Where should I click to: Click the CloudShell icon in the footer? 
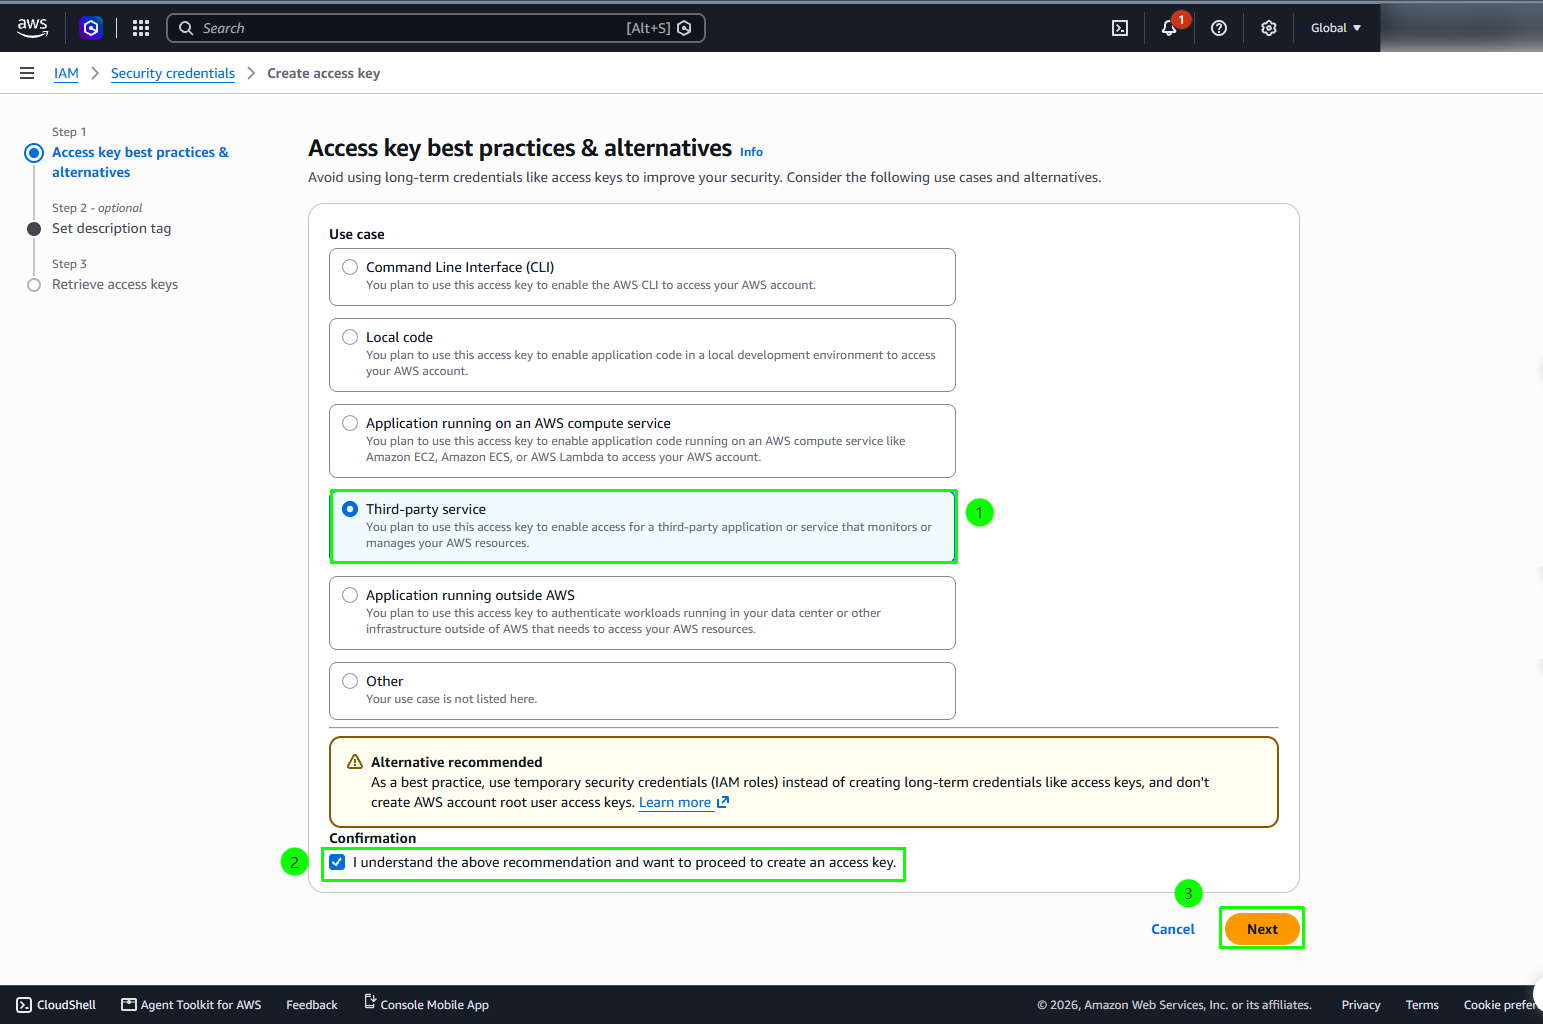click(x=24, y=1005)
